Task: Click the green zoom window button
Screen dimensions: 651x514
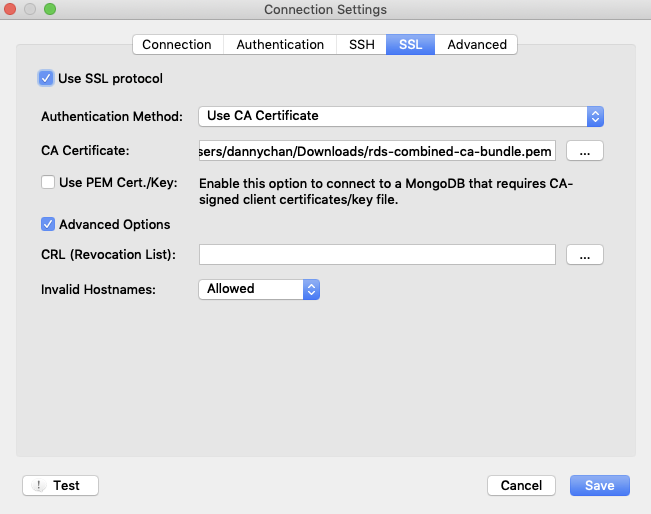Action: pos(50,9)
